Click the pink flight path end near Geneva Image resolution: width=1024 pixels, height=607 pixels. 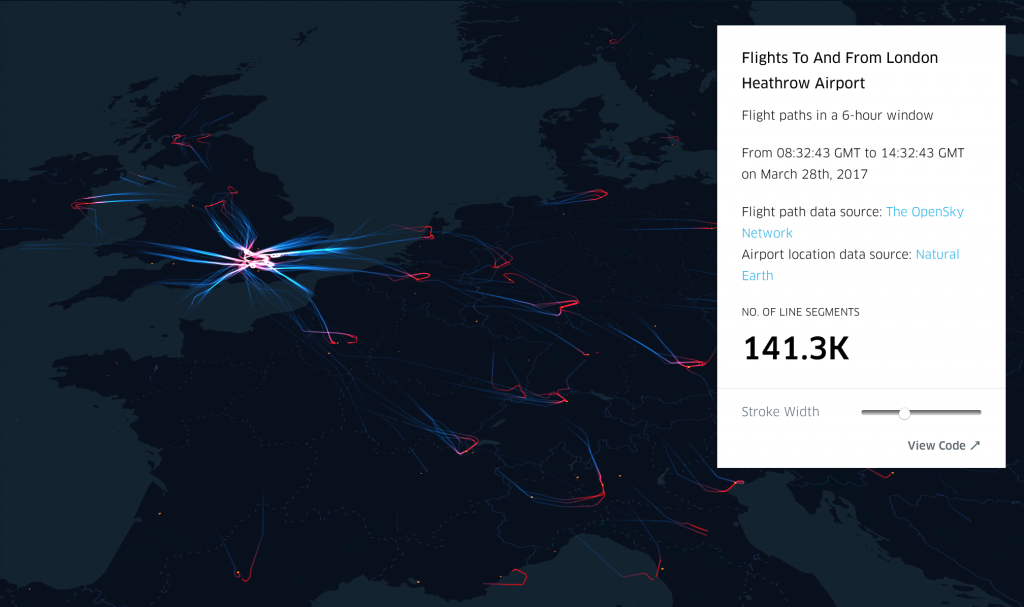point(466,446)
